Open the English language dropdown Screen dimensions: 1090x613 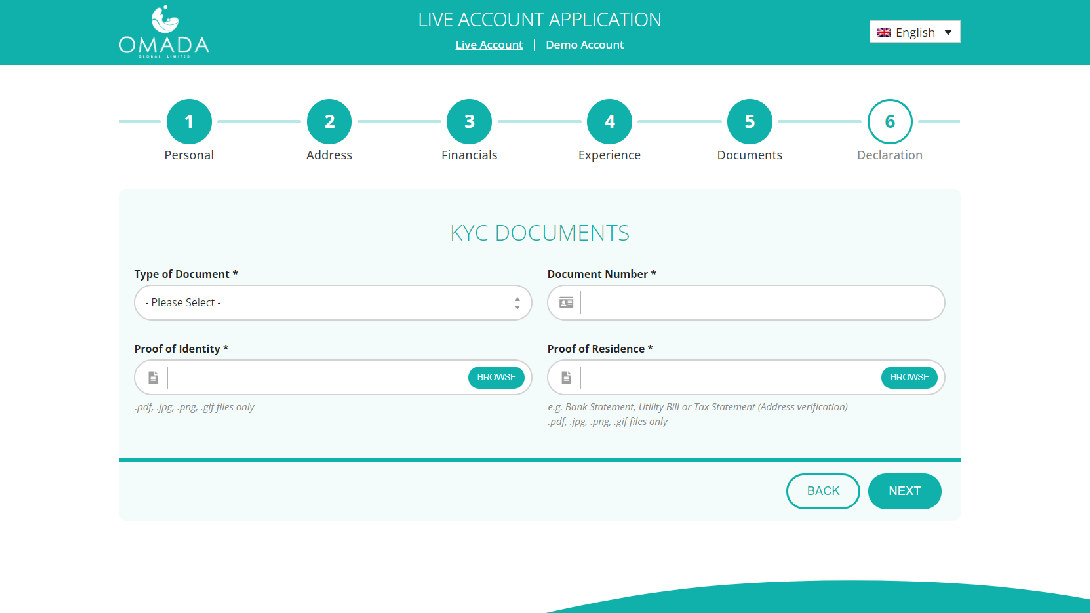coord(915,32)
